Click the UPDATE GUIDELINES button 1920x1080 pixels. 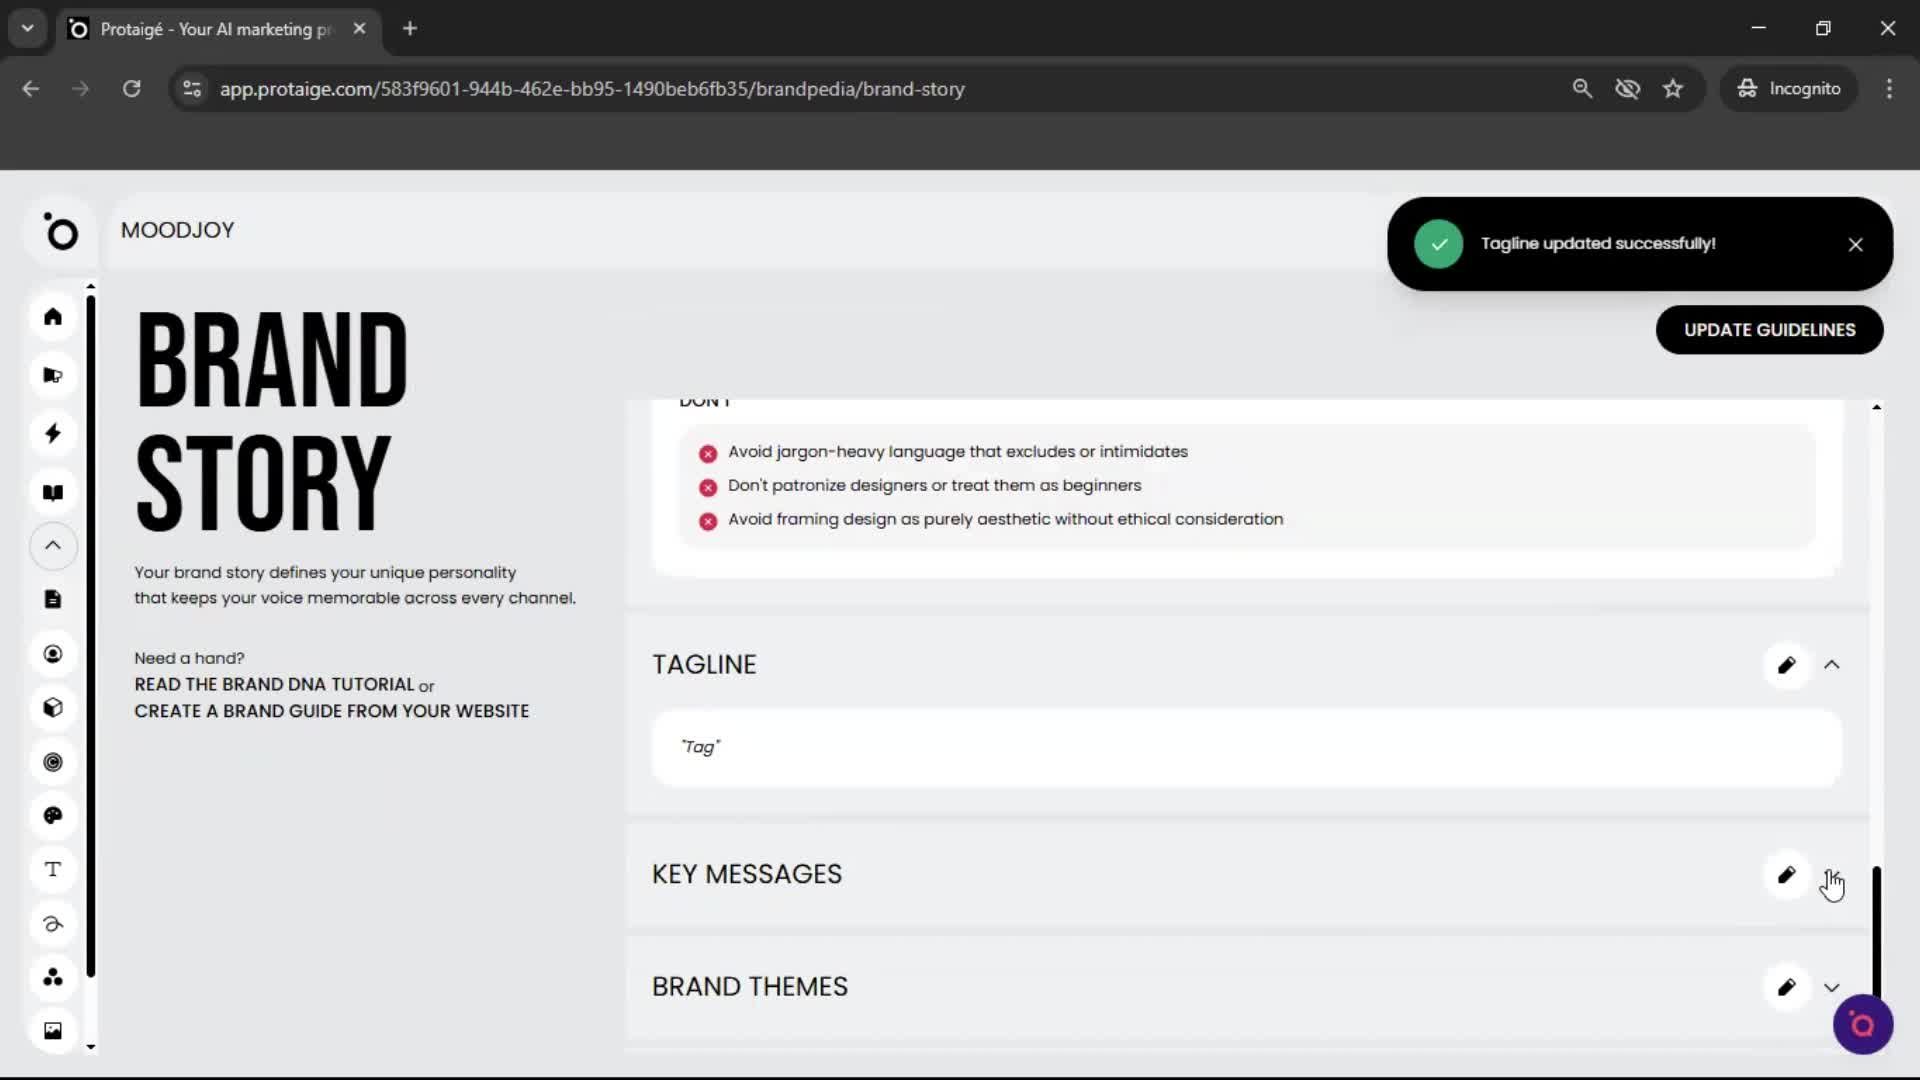(1769, 329)
